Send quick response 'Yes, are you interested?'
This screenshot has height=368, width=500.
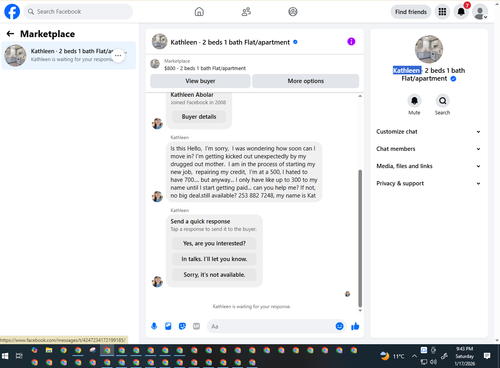214,243
